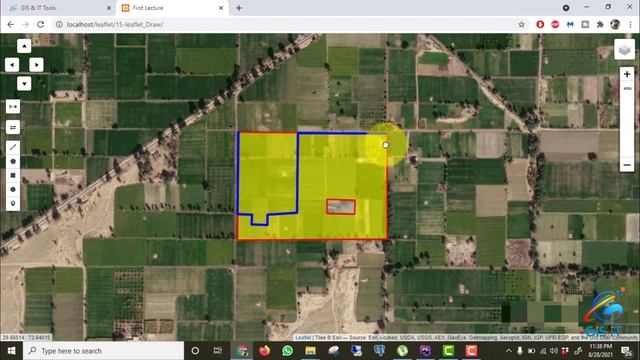The image size is (640, 360).
Task: Open uTorrent from the taskbar
Action: click(x=402, y=351)
